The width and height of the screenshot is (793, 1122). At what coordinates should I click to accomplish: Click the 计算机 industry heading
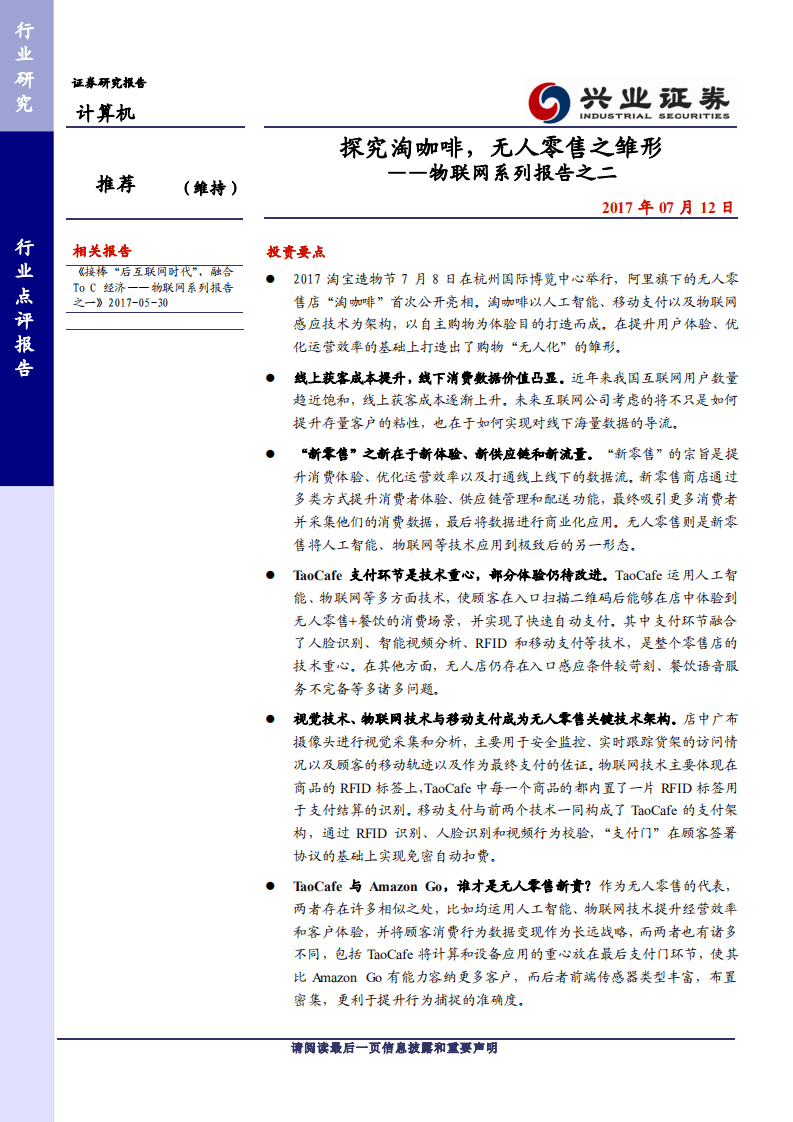[x=105, y=113]
